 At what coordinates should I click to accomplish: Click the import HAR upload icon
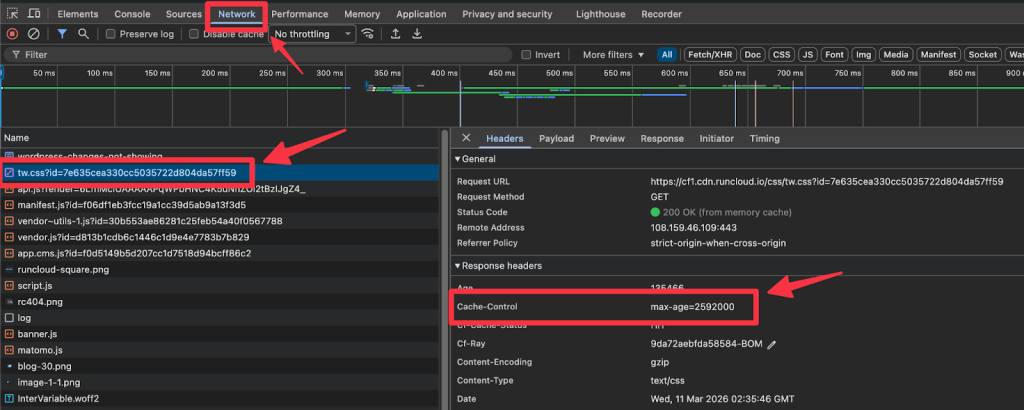(395, 34)
